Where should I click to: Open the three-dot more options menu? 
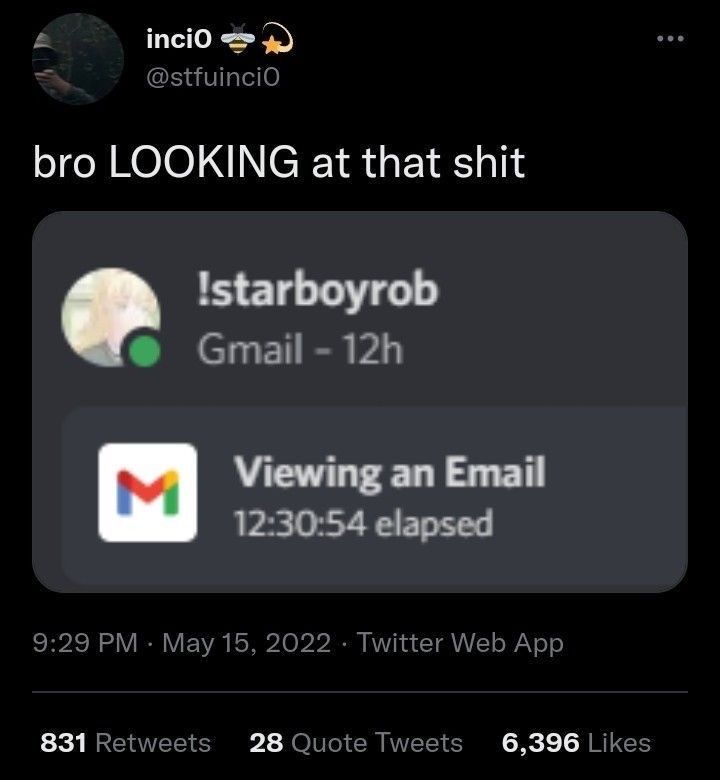670,39
